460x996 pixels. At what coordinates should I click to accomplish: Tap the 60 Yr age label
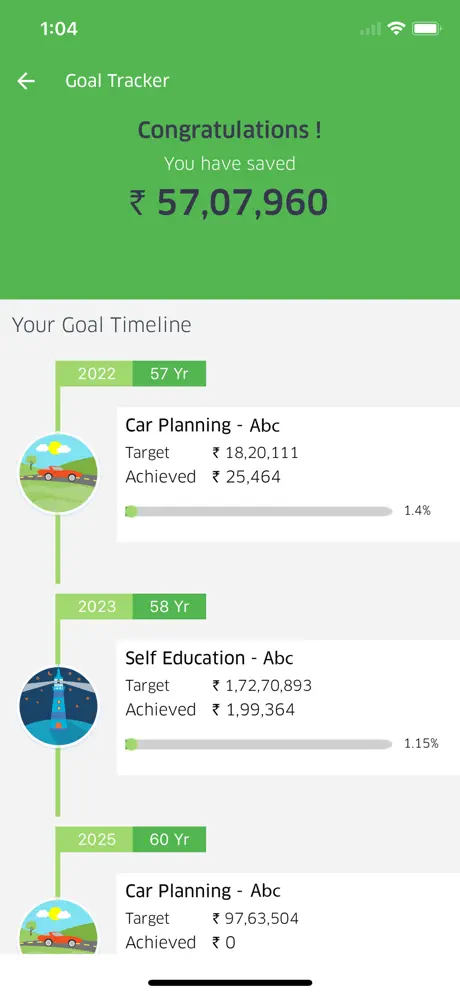pos(169,839)
